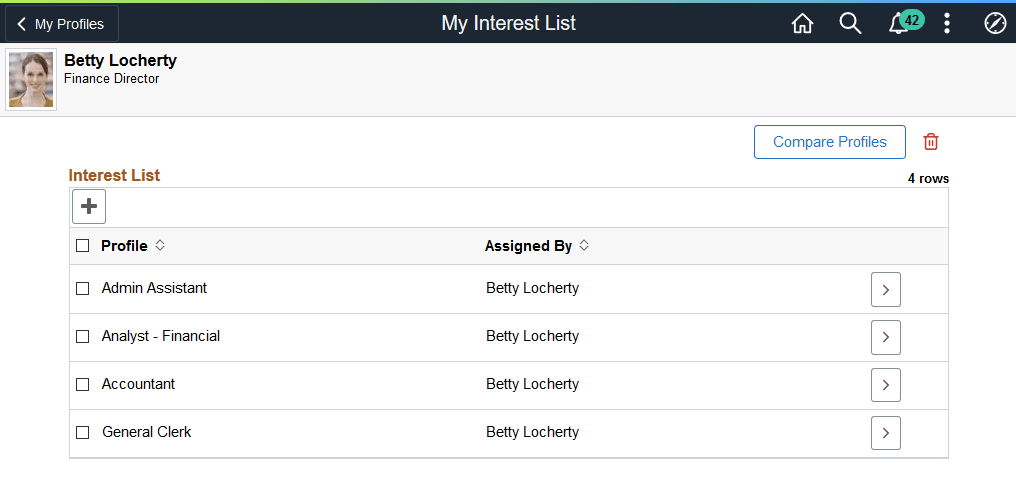Open the Analyst - Financial row arrow

pos(885,337)
